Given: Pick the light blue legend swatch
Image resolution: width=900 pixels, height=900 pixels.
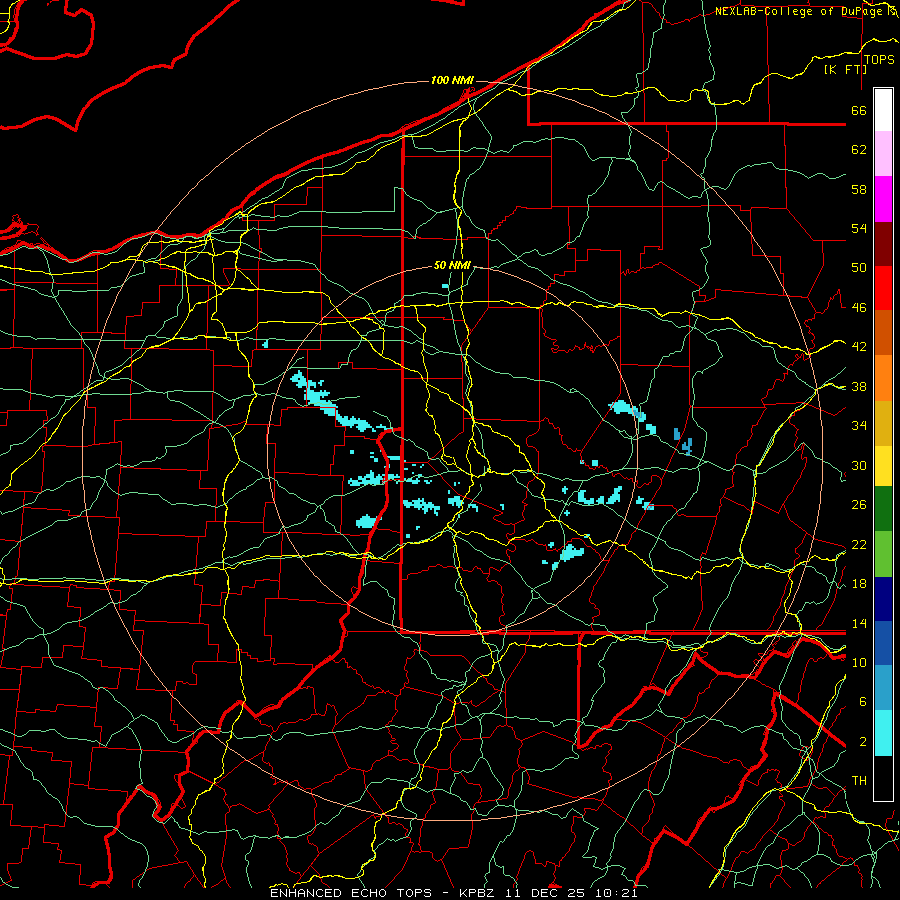Looking at the screenshot, I should 883,688.
